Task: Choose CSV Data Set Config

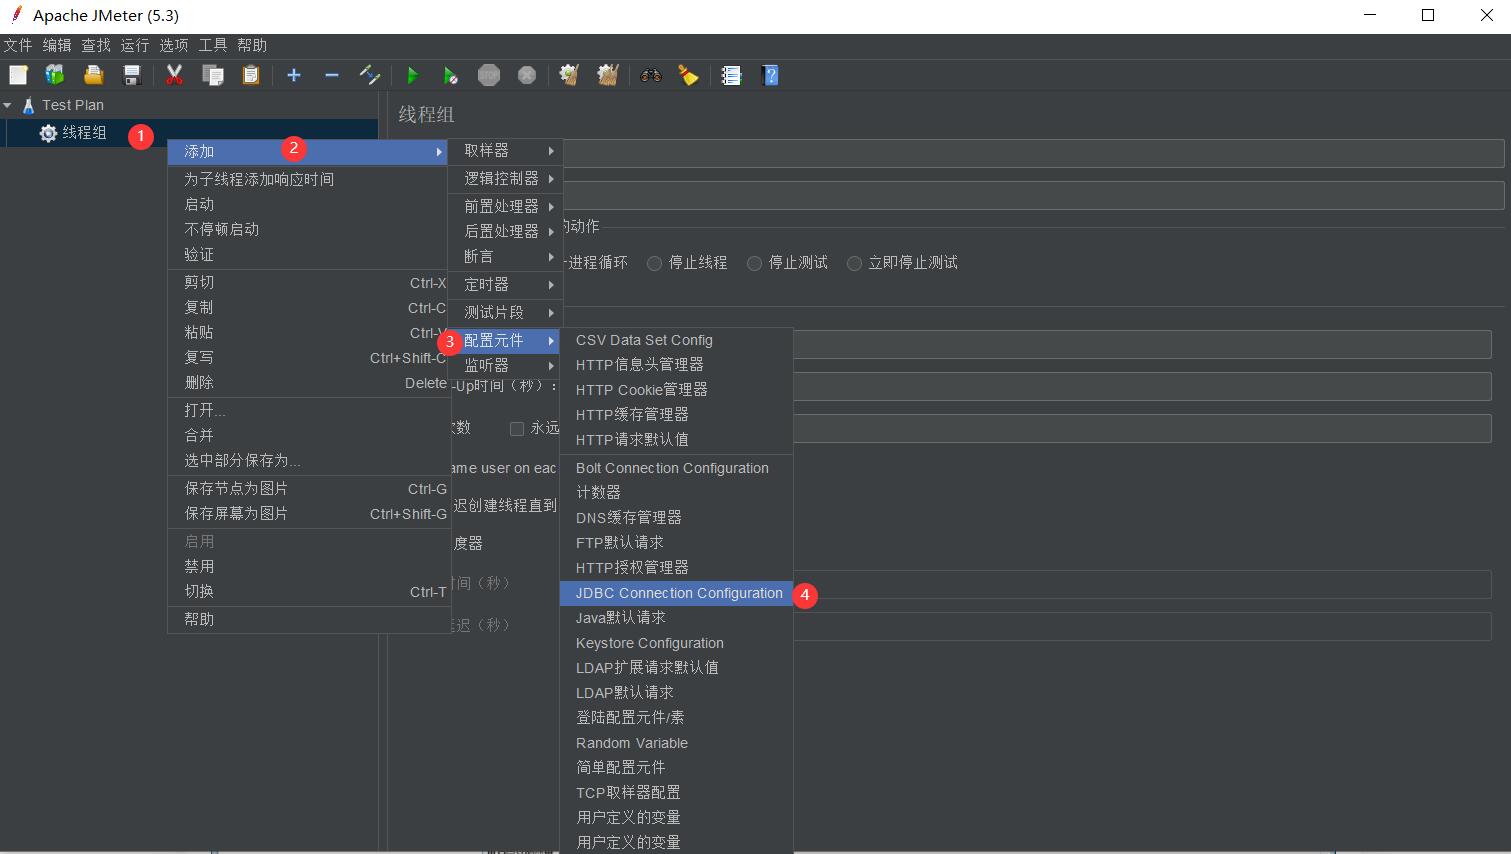Action: pyautogui.click(x=676, y=340)
